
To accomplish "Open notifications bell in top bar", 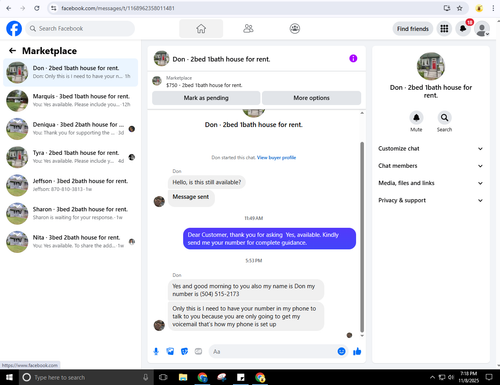I will [x=463, y=29].
